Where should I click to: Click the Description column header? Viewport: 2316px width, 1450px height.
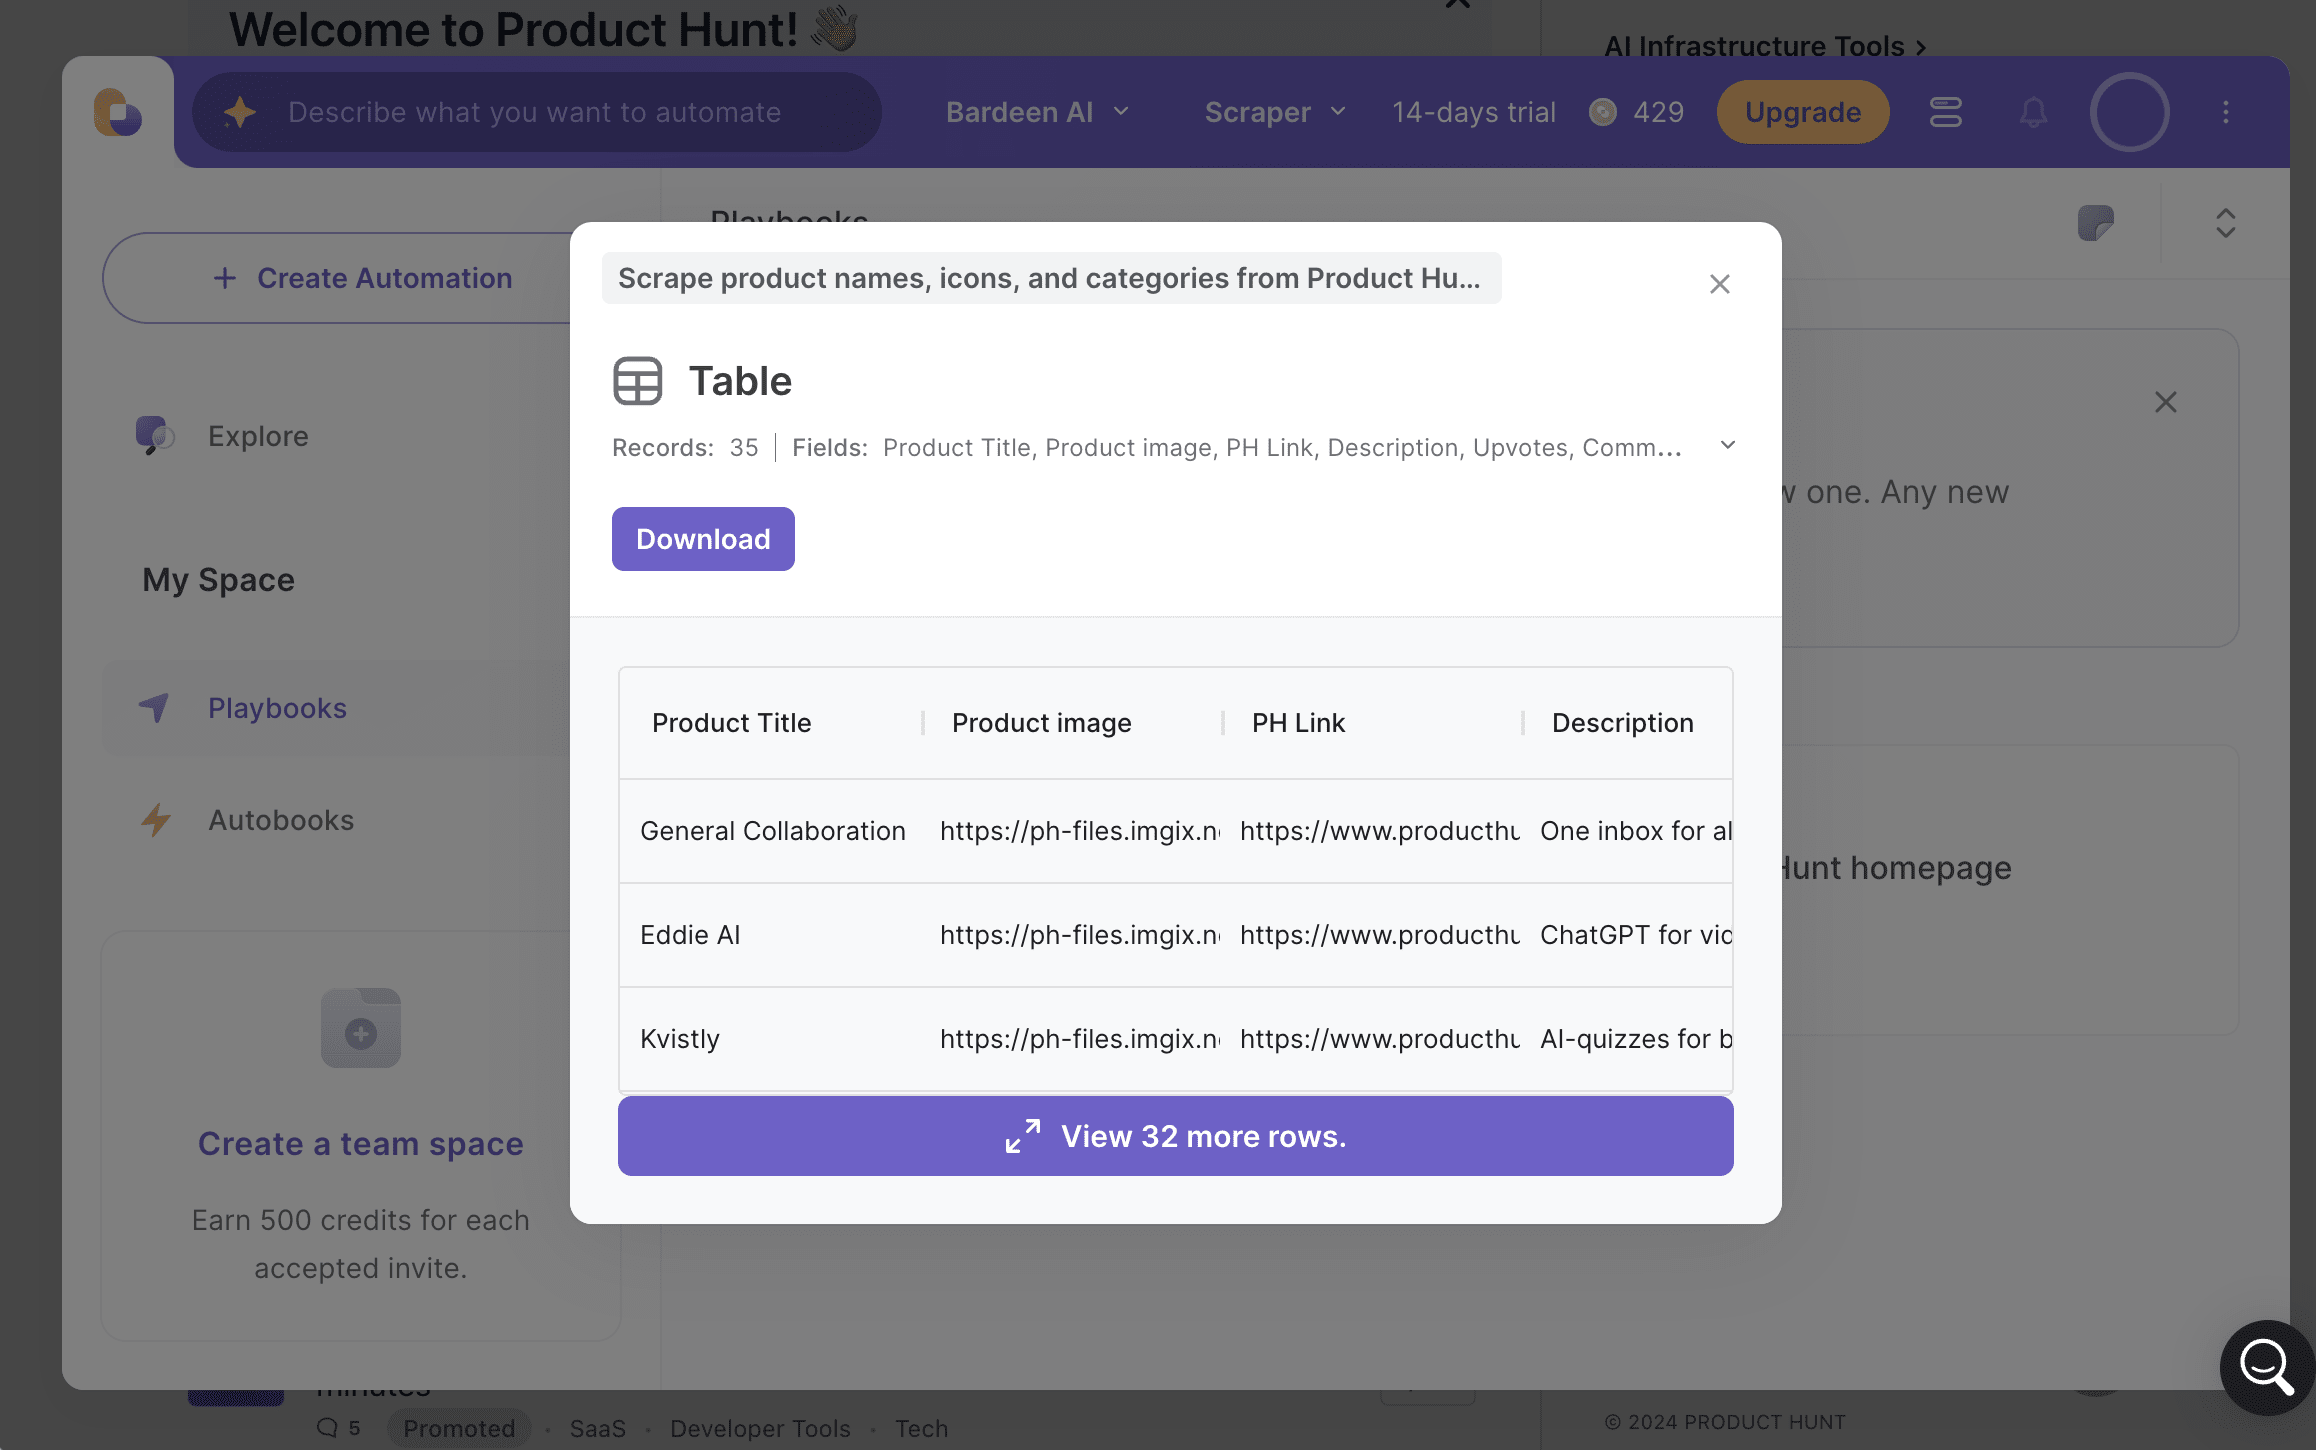(1622, 723)
